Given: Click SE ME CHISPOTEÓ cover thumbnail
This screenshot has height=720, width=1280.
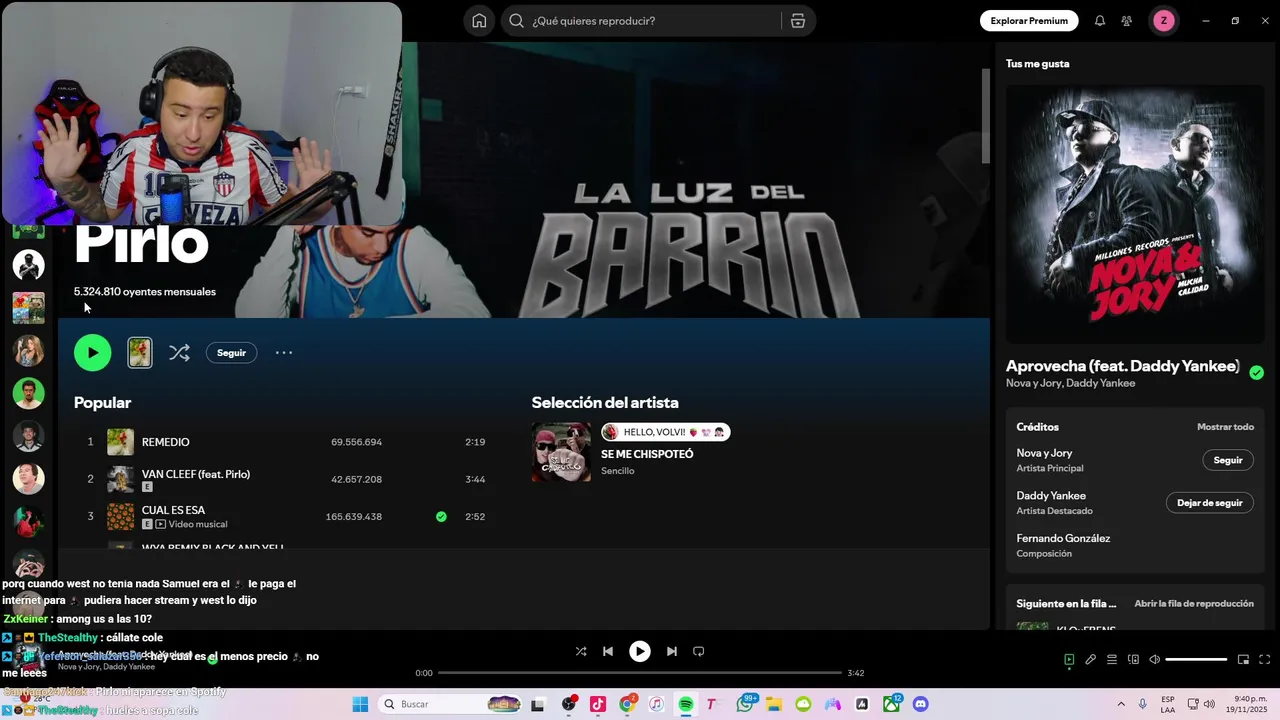Looking at the screenshot, I should (561, 452).
